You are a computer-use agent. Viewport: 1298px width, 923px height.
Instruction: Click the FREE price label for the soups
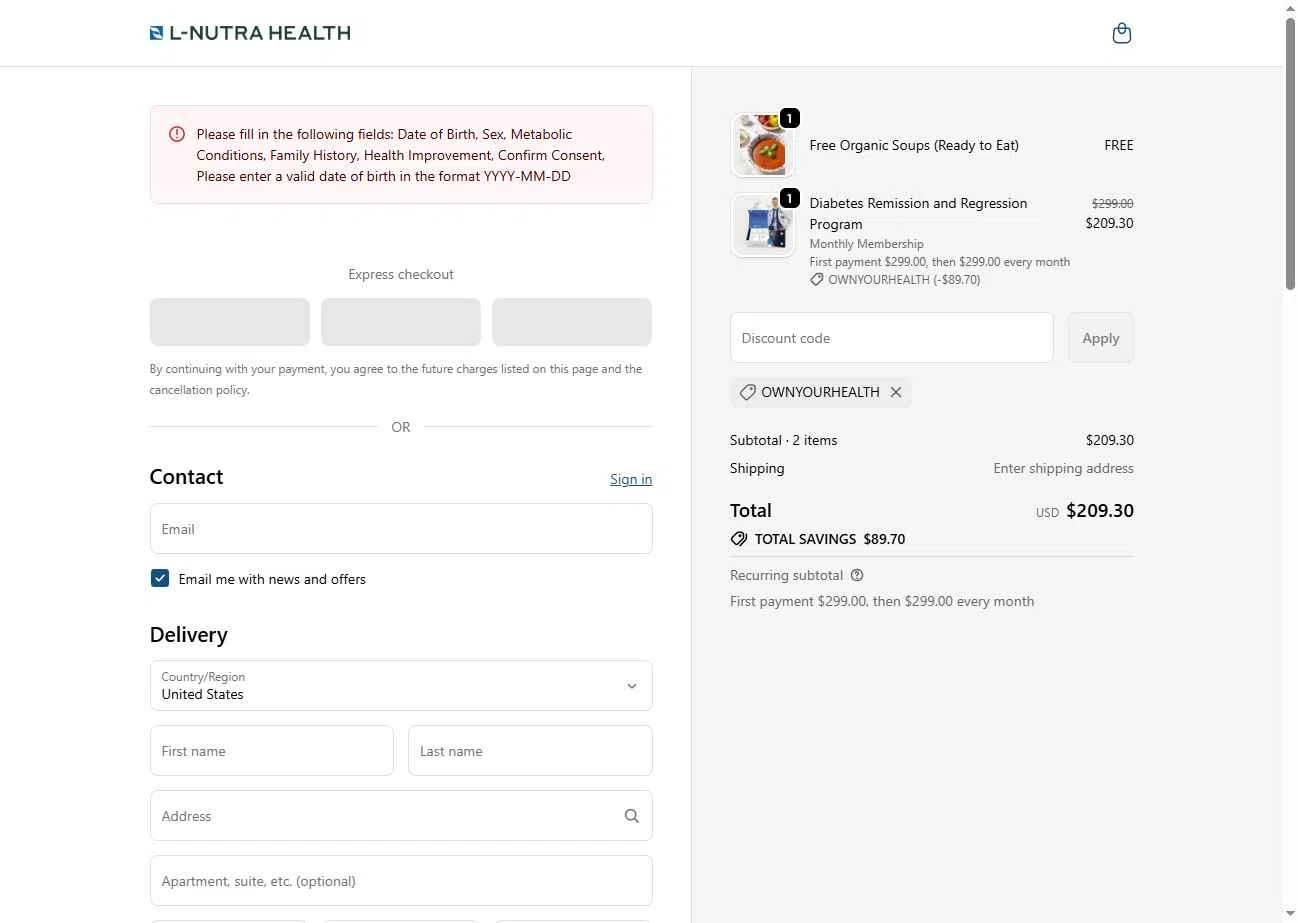(1119, 145)
